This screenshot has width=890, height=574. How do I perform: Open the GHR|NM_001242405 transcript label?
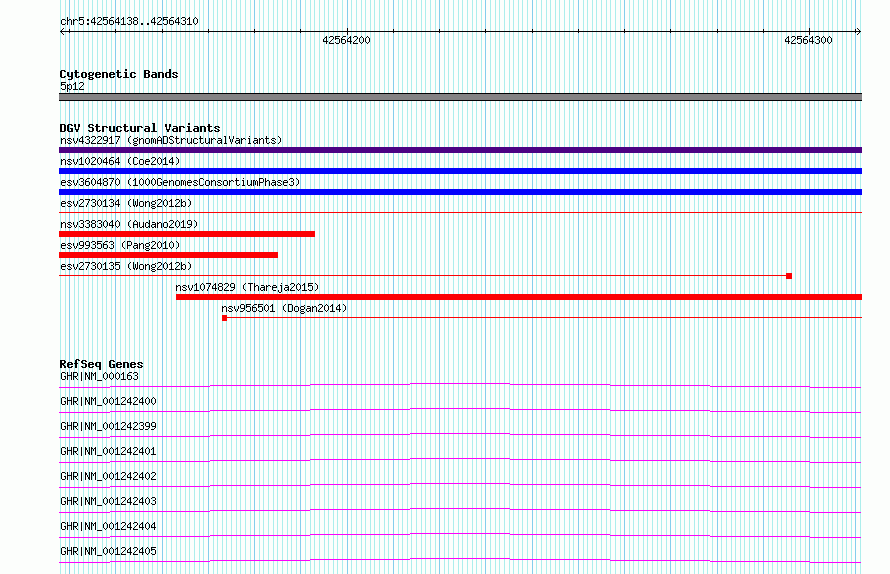[108, 551]
